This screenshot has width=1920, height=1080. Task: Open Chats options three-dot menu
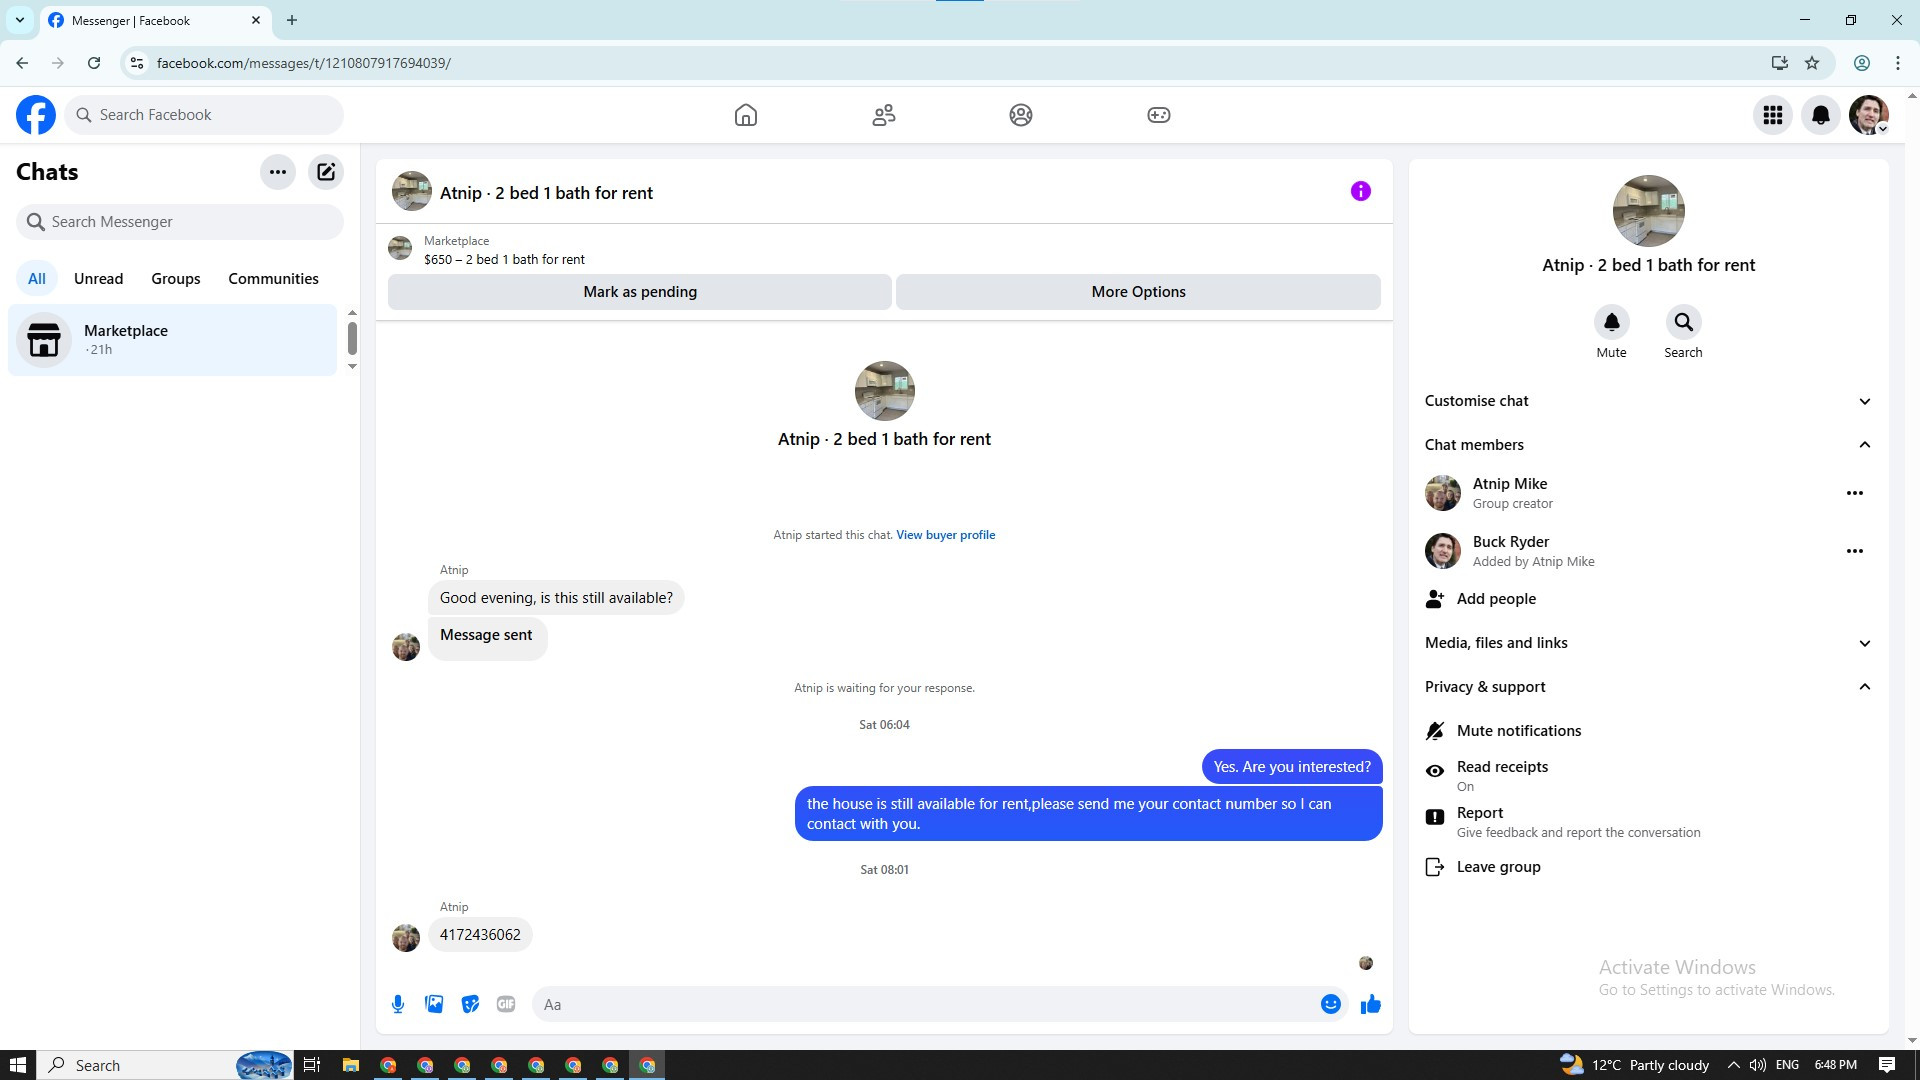[x=278, y=172]
